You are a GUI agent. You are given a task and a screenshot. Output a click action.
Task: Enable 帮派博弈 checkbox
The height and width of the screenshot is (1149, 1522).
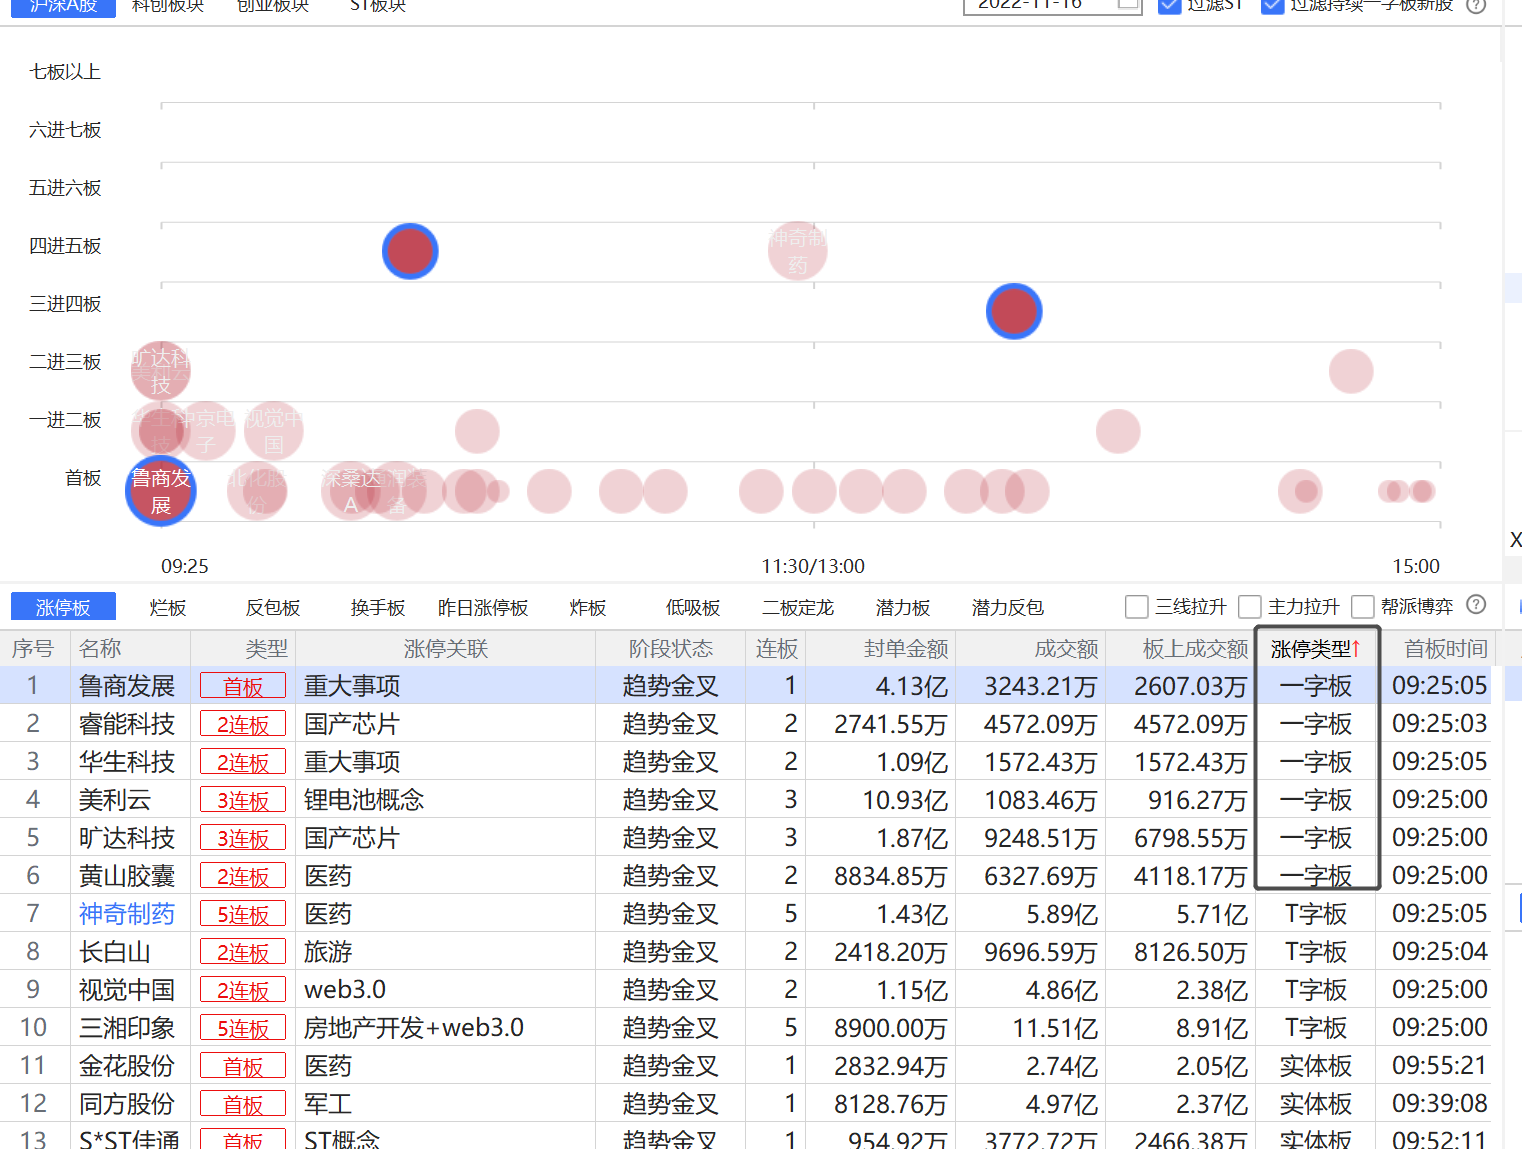(1363, 607)
